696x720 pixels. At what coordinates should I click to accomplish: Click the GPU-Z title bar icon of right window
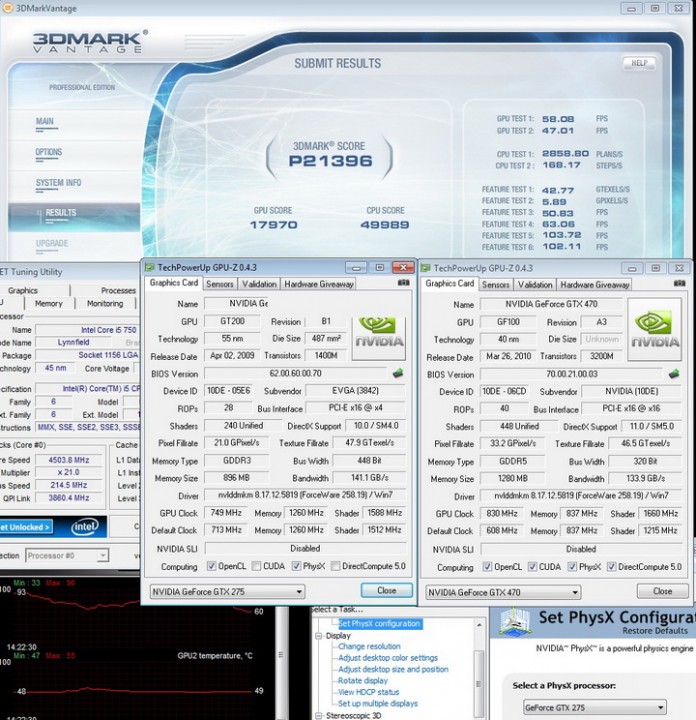click(x=425, y=268)
